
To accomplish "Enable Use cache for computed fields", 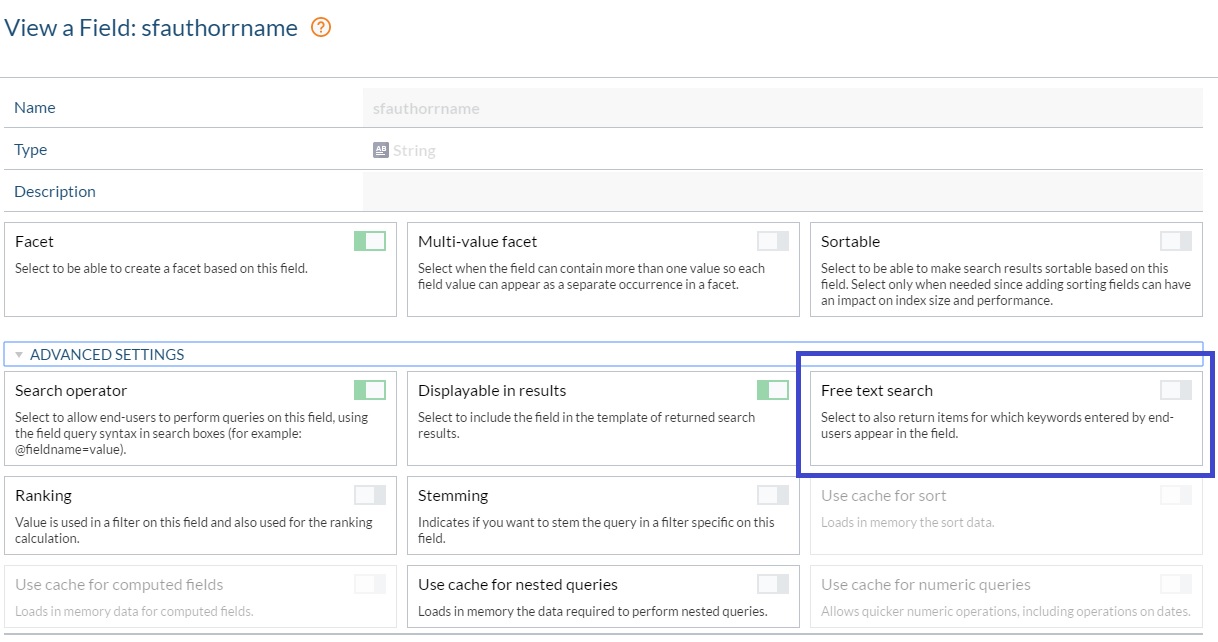I will coord(367,584).
